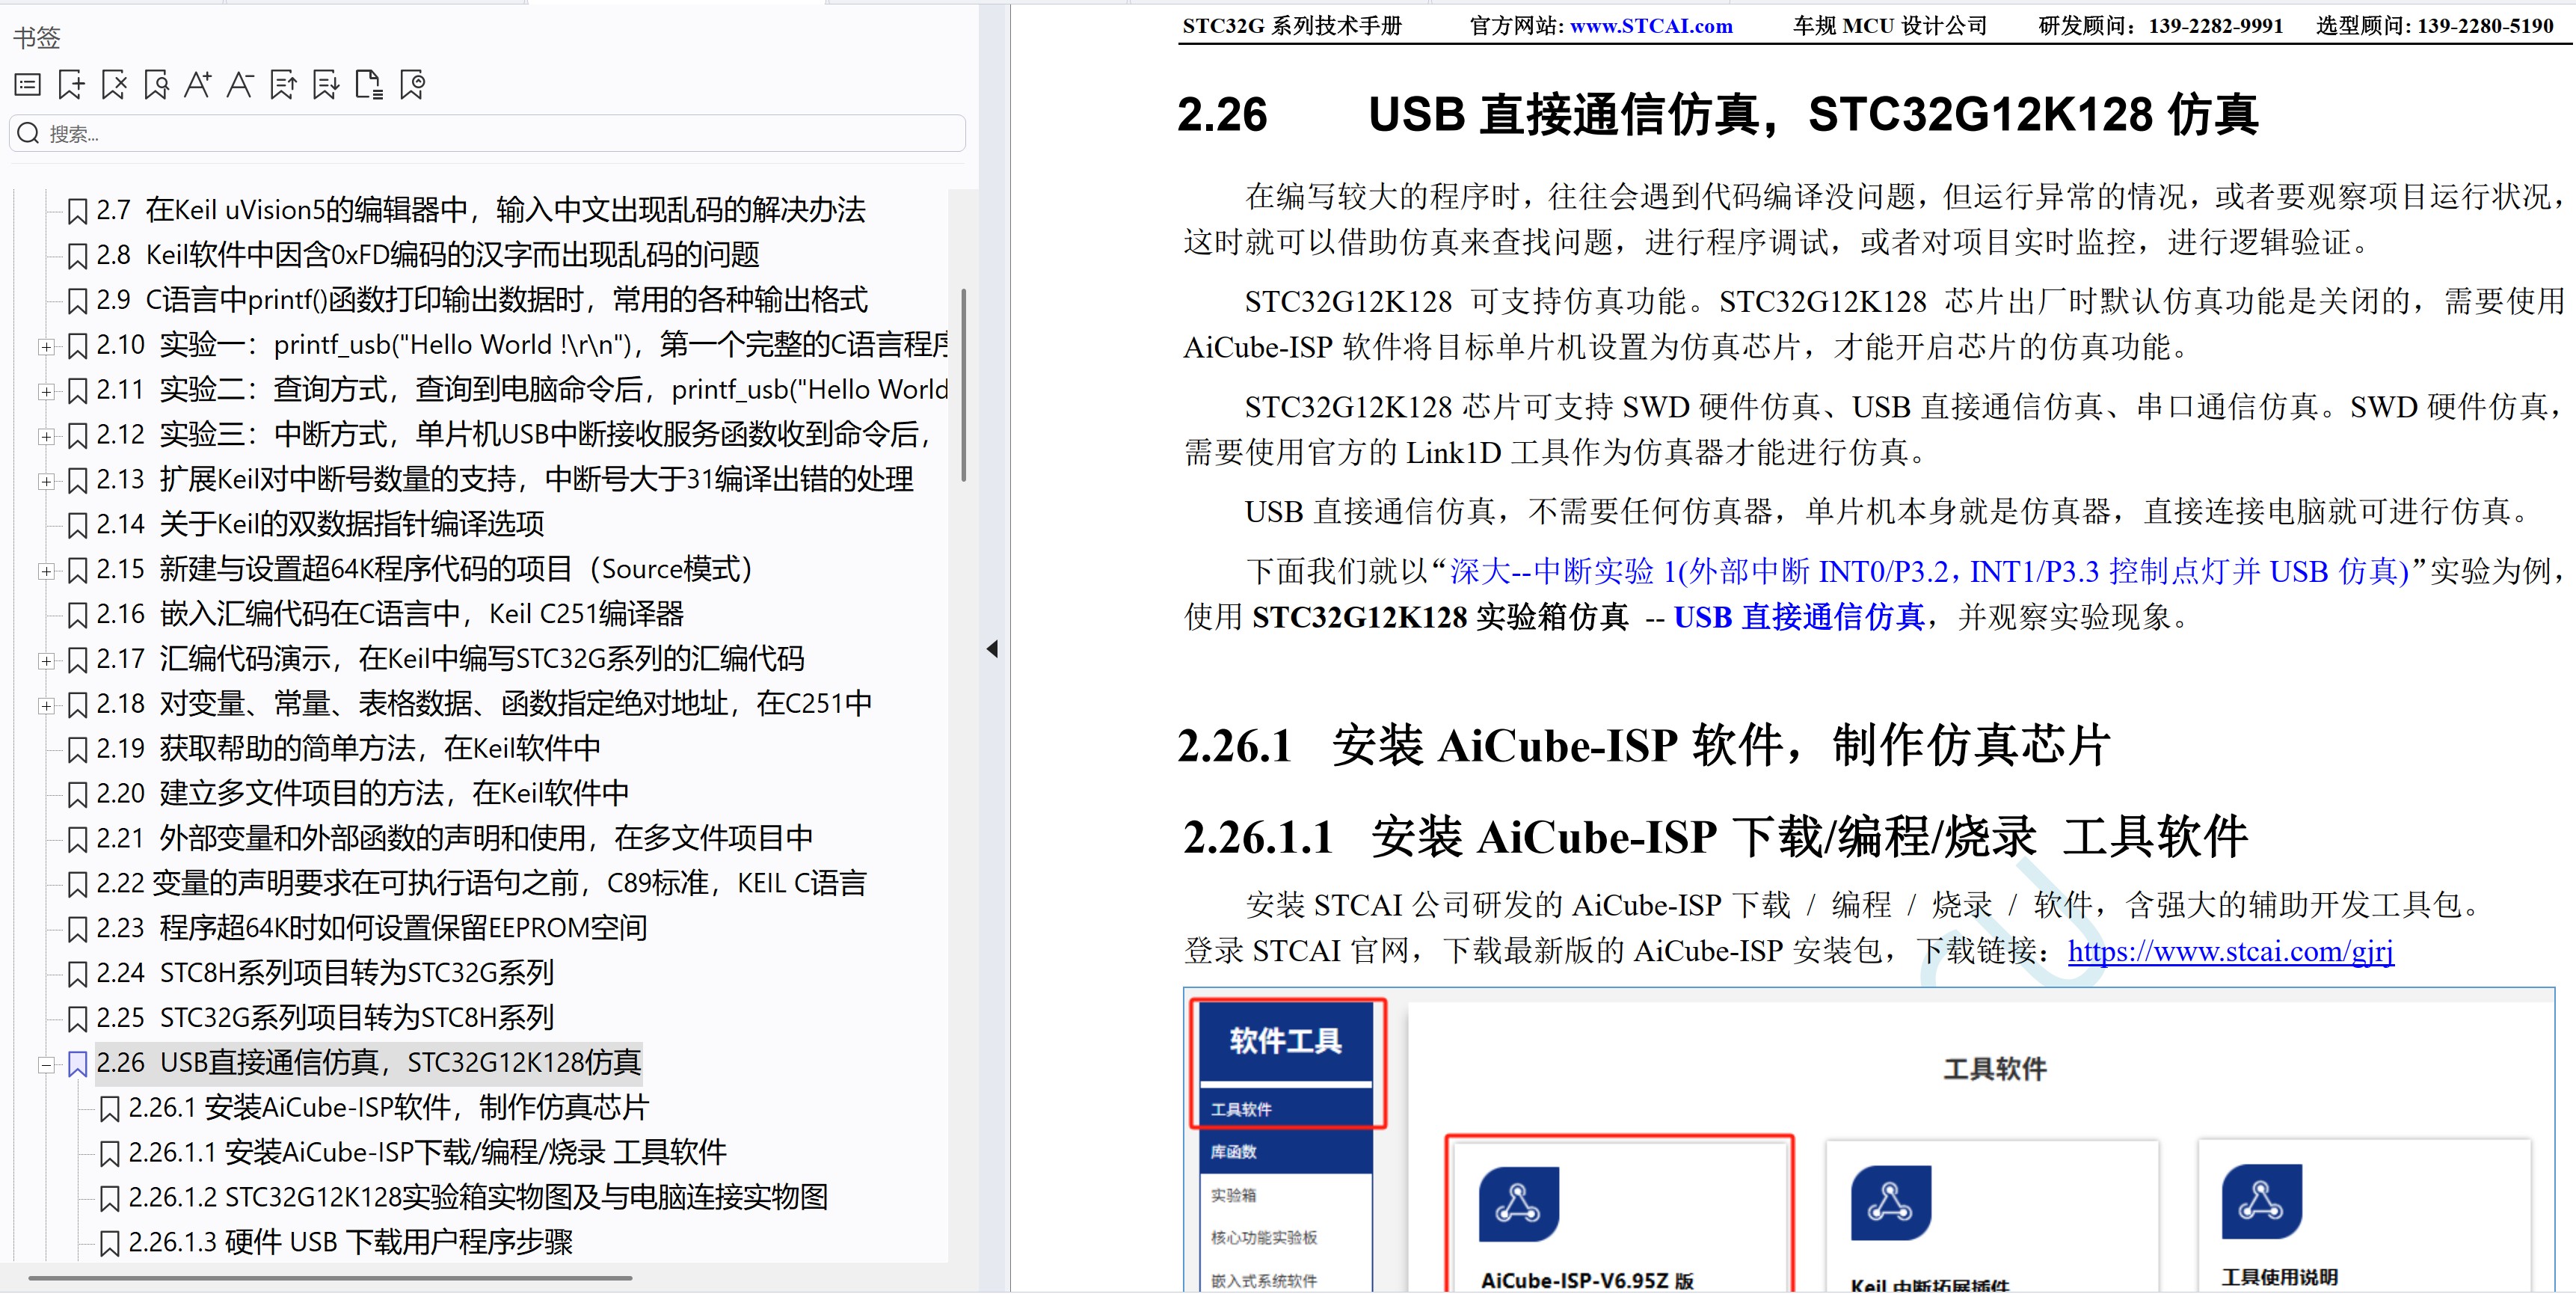This screenshot has height=1294, width=2576.
Task: Click the bold blue USB 直接通信仿真 link
Action: 1799,617
